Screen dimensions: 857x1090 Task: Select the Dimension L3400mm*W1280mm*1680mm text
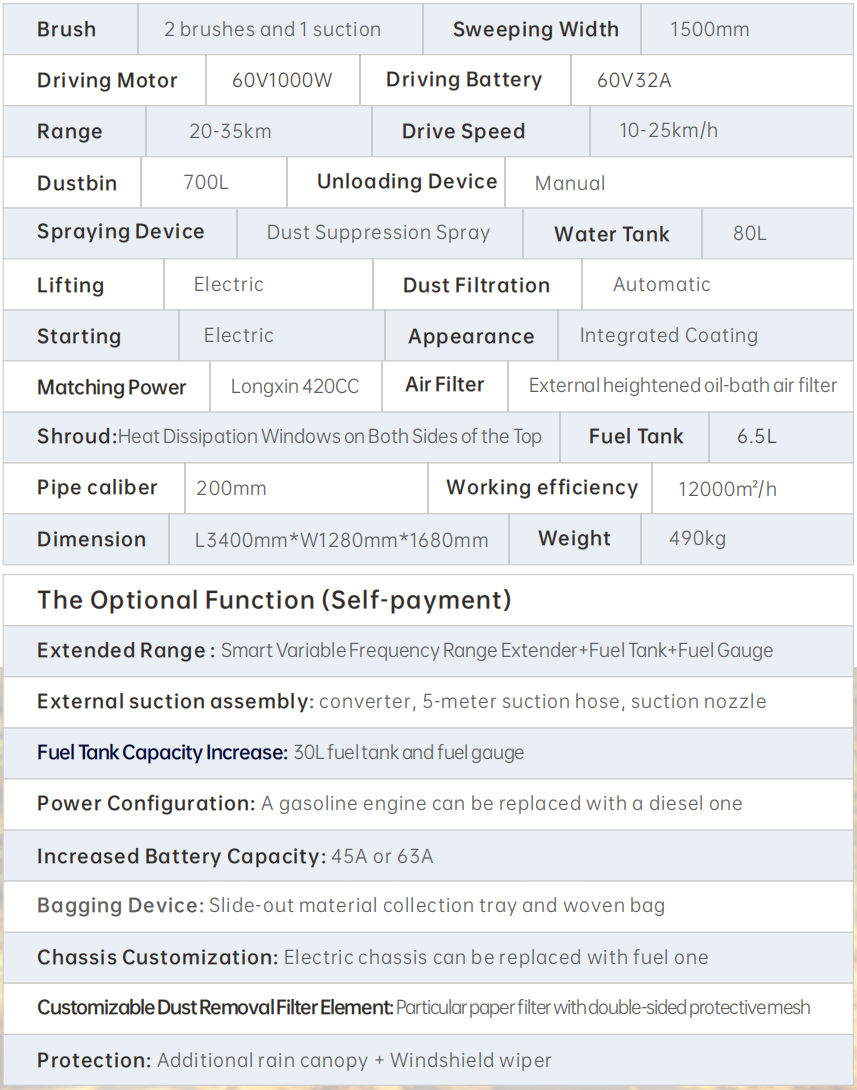pos(341,540)
